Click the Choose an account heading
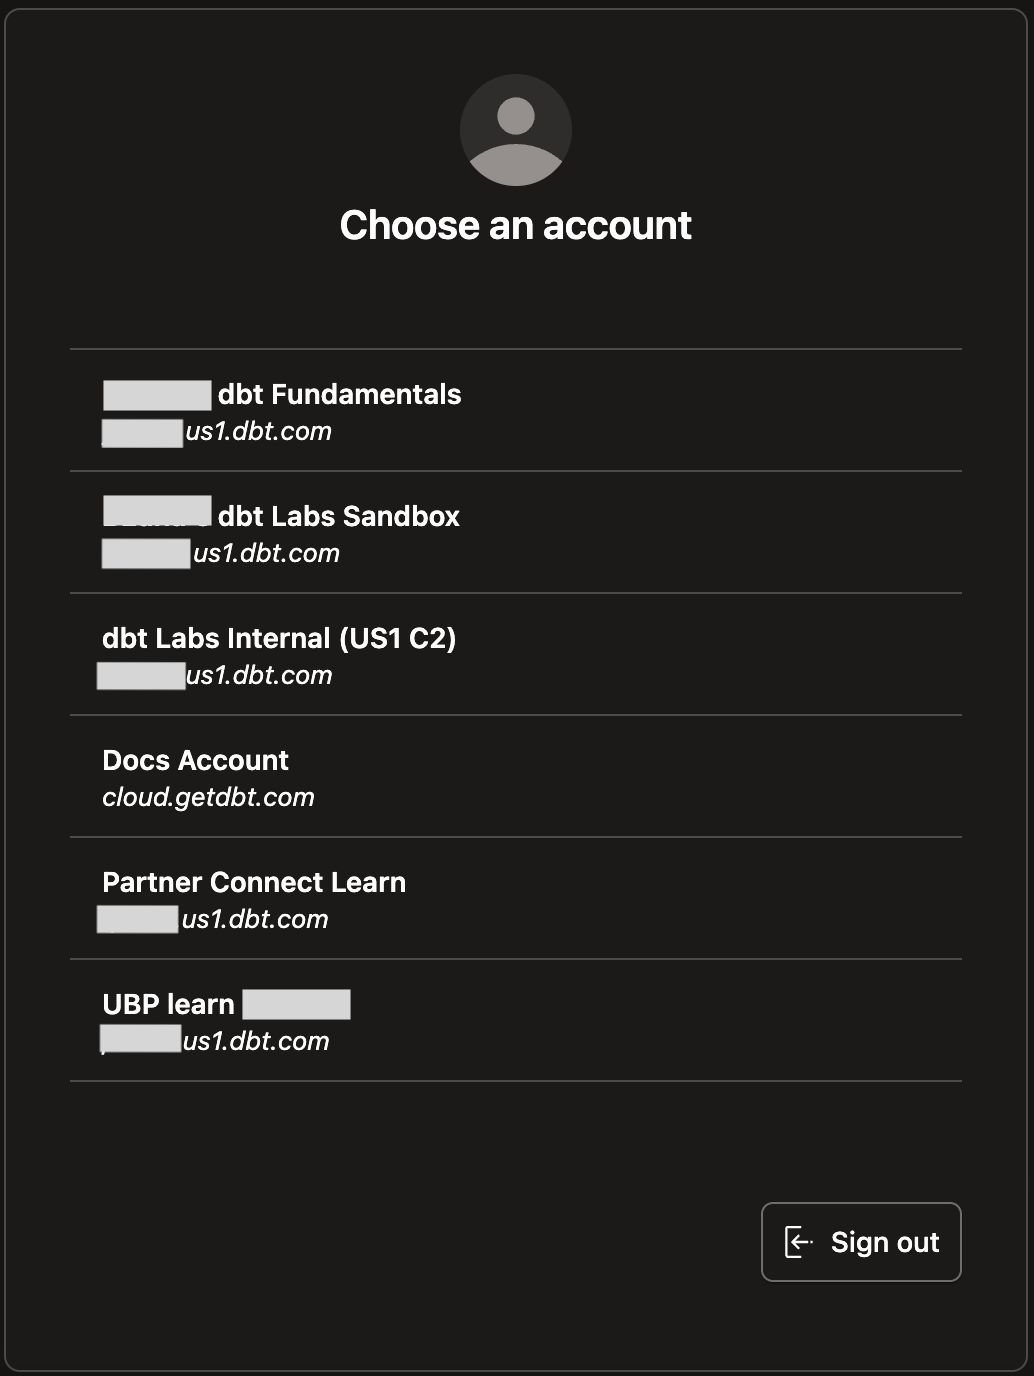 tap(516, 224)
